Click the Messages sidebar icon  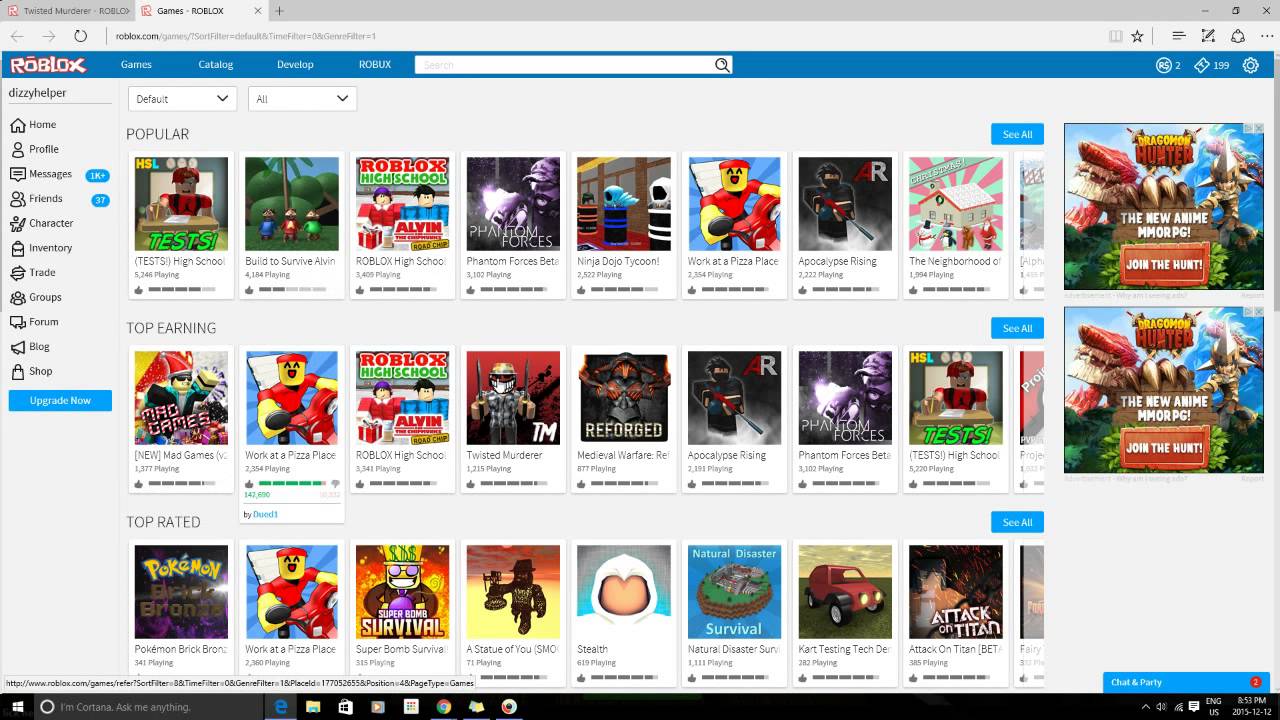click(18, 174)
